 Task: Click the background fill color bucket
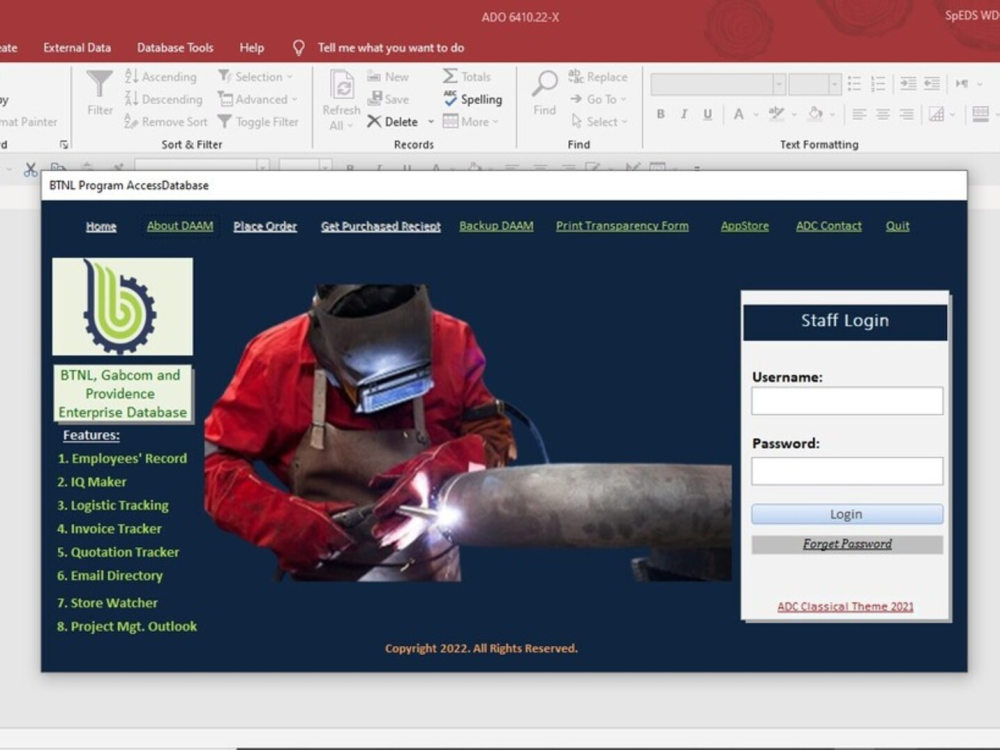click(x=815, y=114)
